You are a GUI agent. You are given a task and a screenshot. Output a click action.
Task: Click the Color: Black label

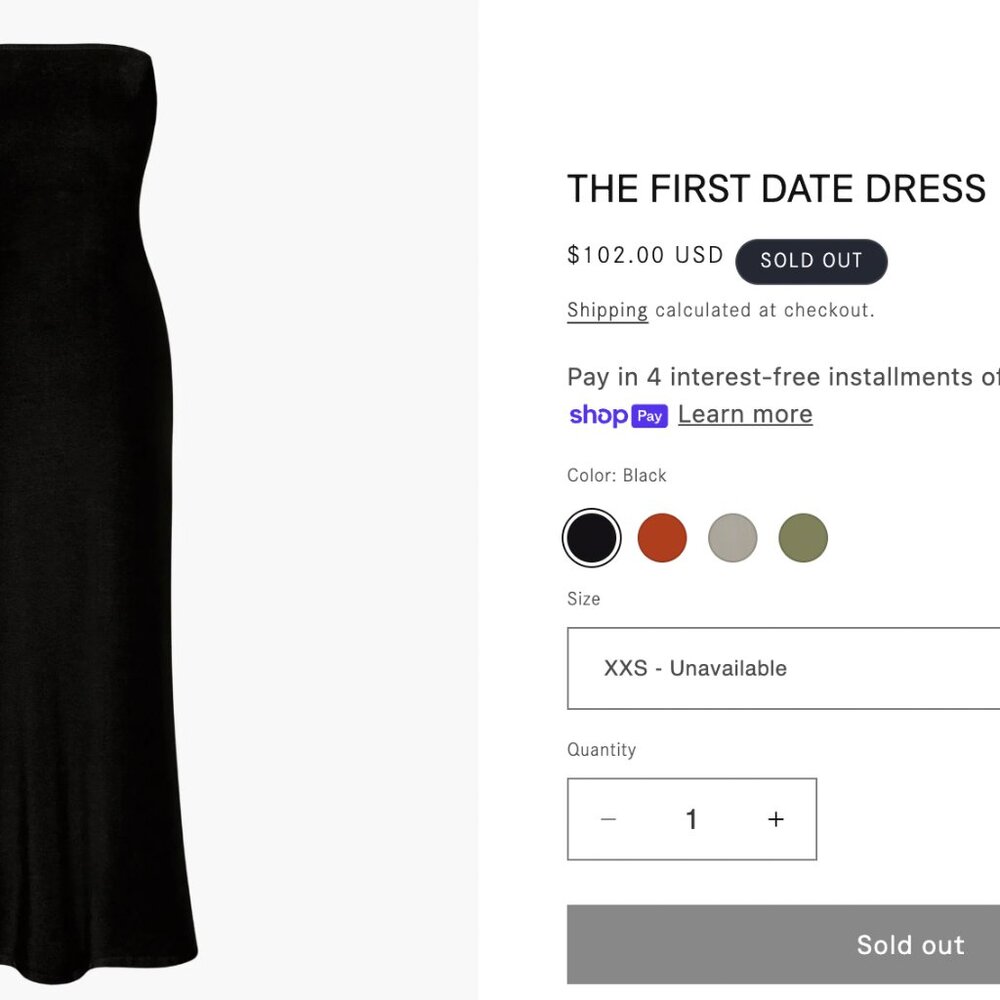click(x=616, y=475)
